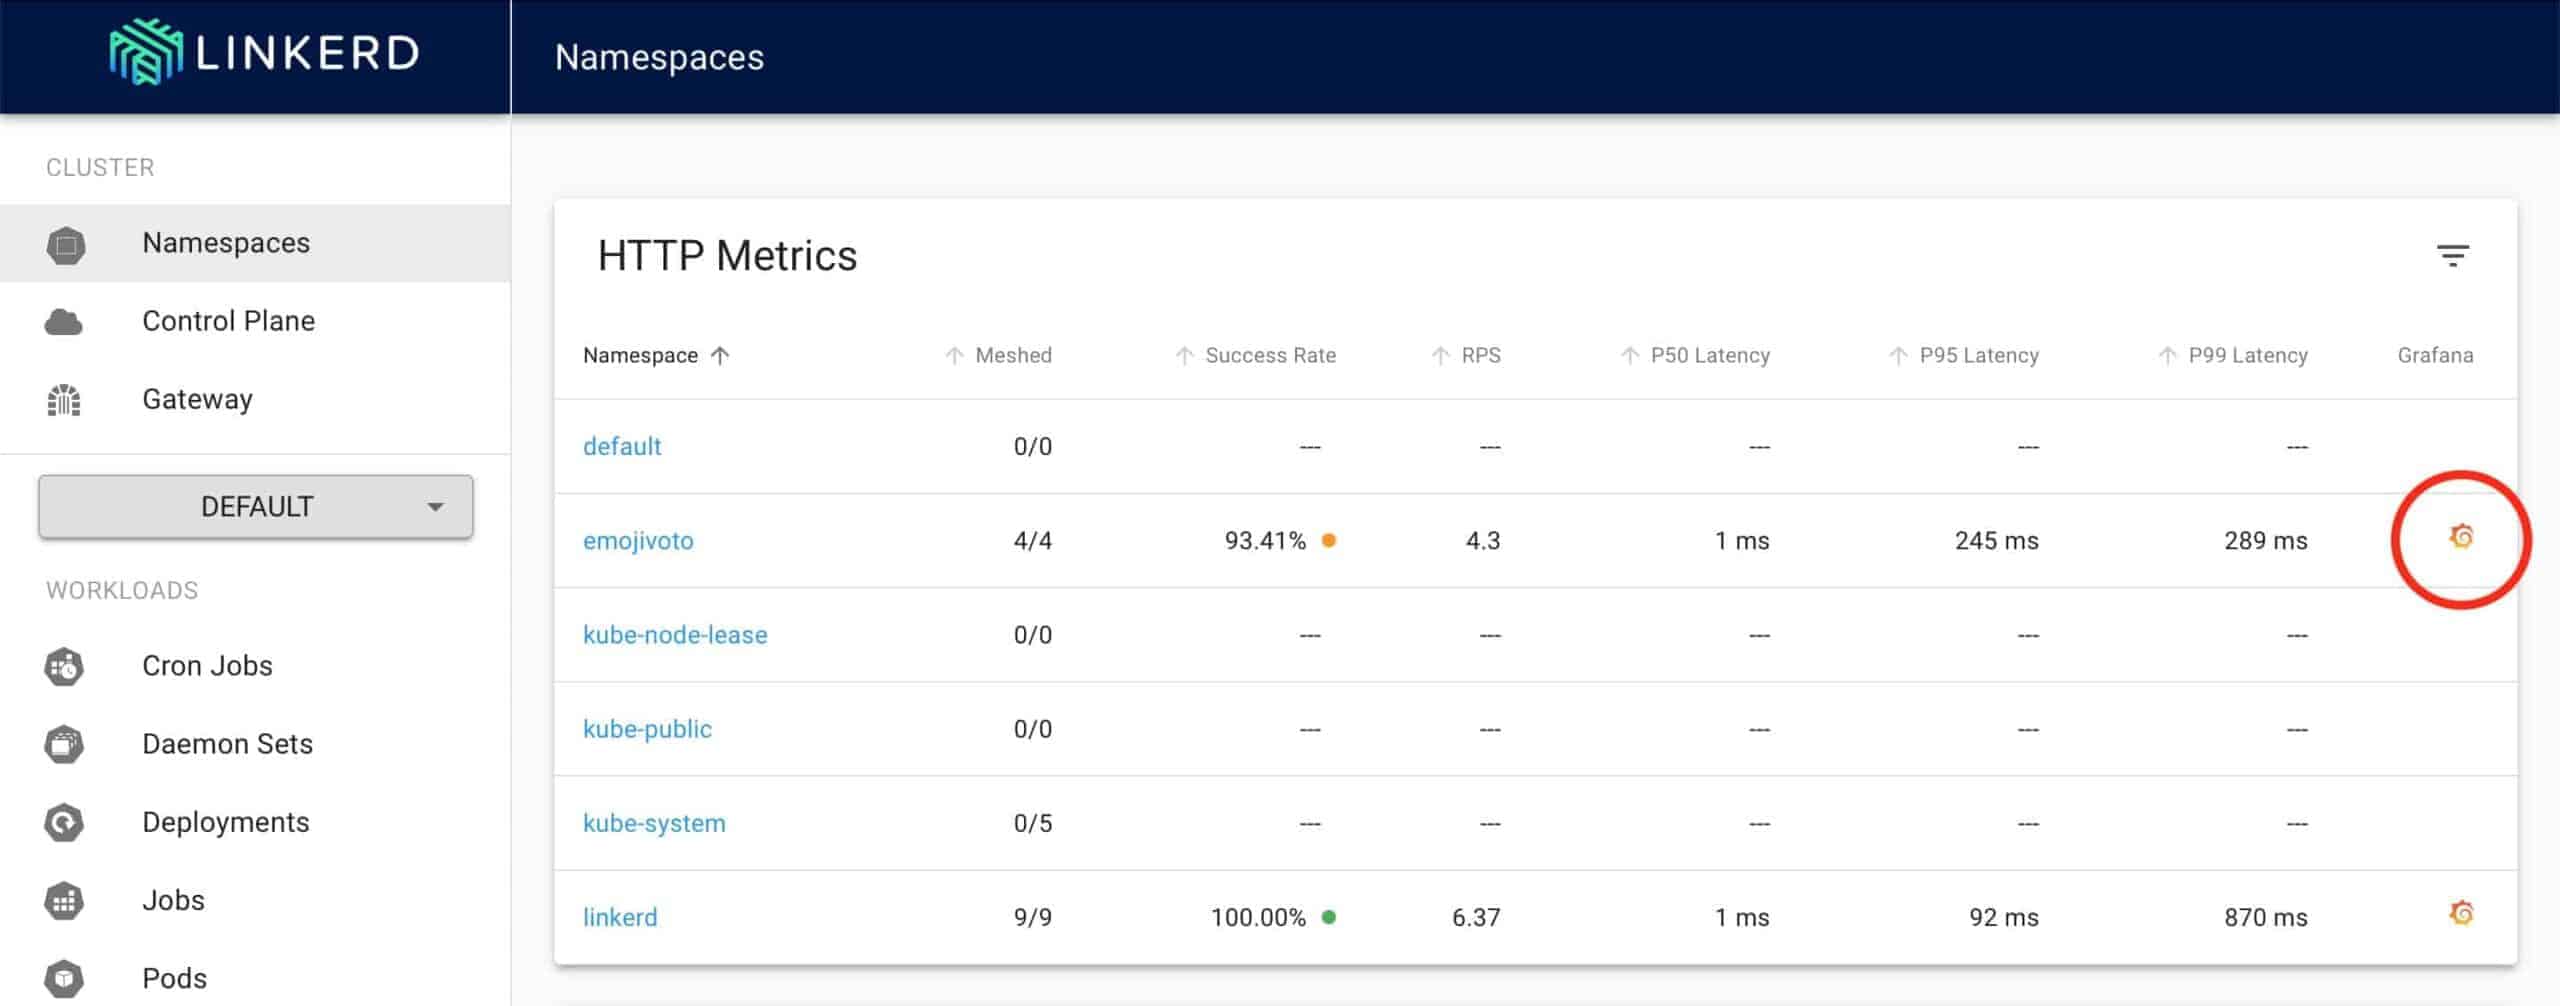Sort table by P95 Latency column
This screenshot has width=2560, height=1006.
(1977, 356)
